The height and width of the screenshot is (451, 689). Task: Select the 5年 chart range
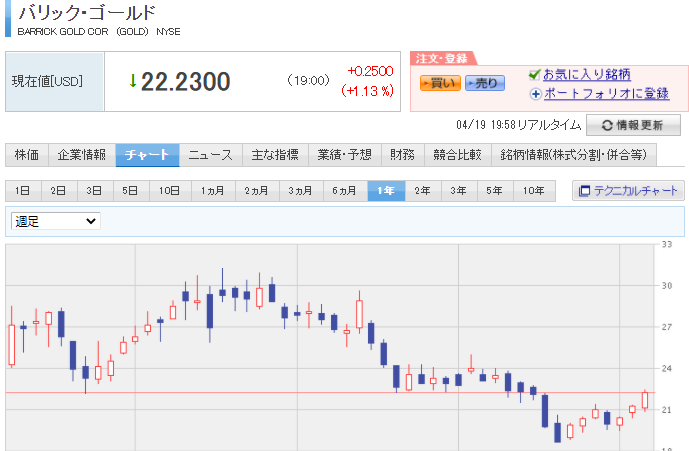pyautogui.click(x=495, y=191)
